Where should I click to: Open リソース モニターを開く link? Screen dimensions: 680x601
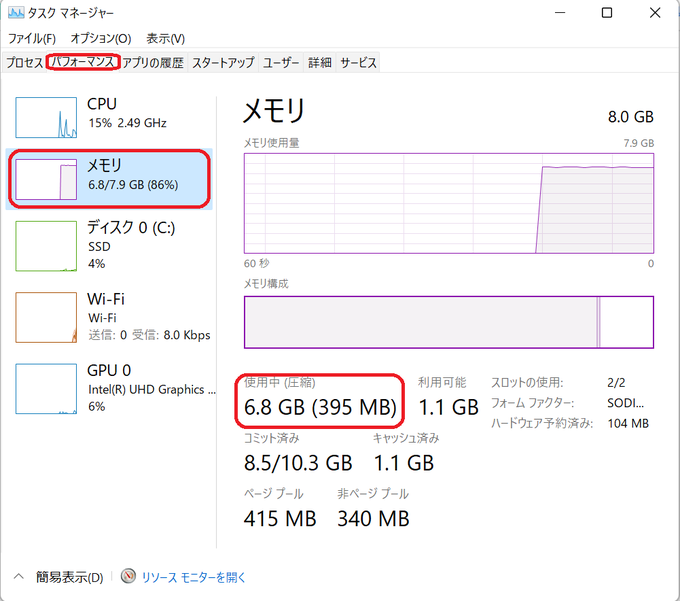coord(193,577)
